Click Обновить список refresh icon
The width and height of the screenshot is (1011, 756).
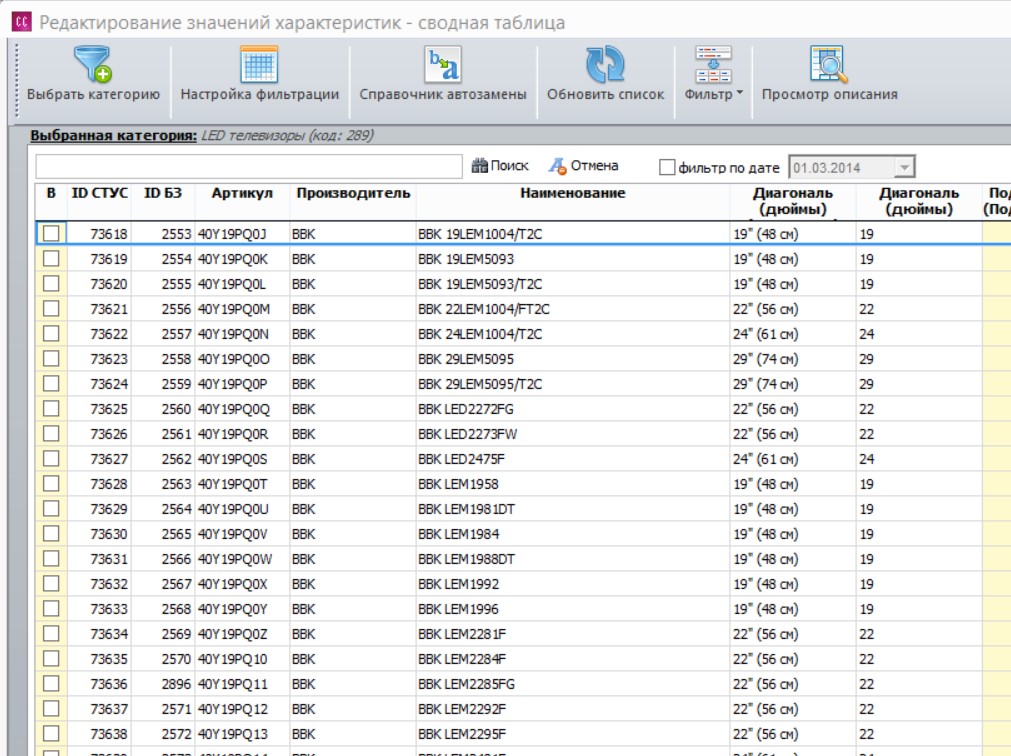click(605, 64)
